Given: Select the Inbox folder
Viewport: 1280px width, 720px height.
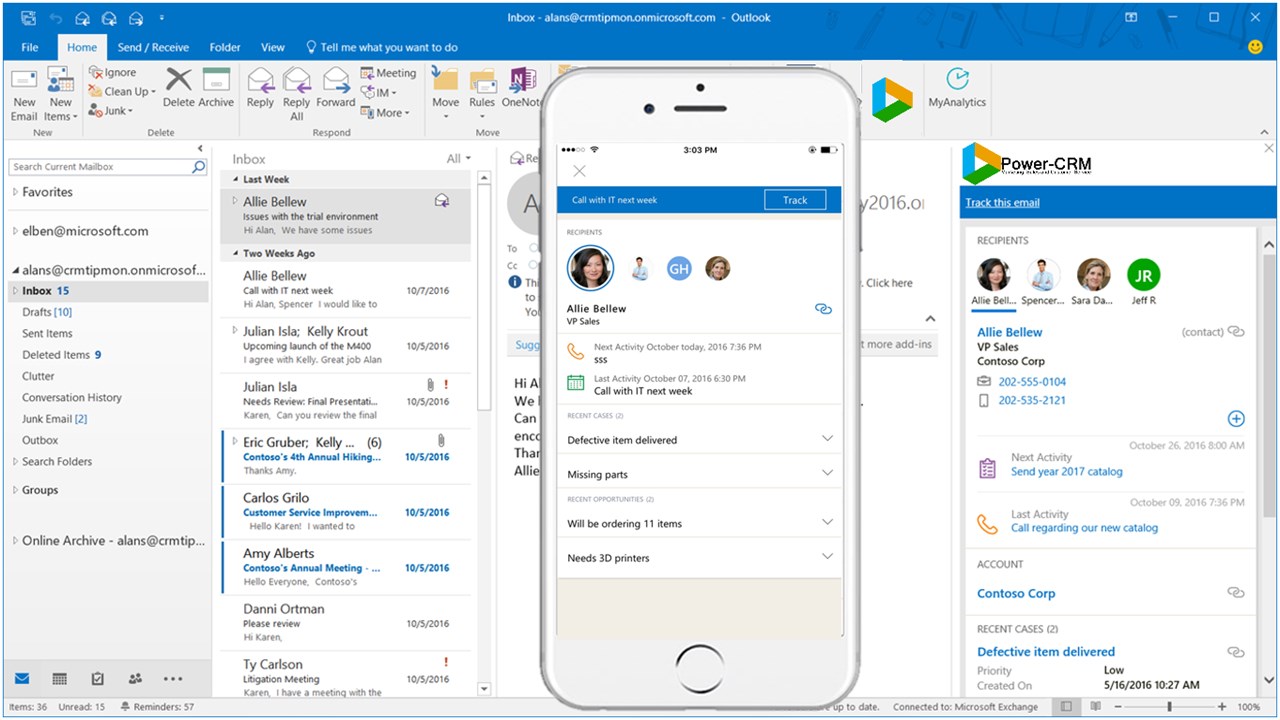Looking at the screenshot, I should click(109, 291).
